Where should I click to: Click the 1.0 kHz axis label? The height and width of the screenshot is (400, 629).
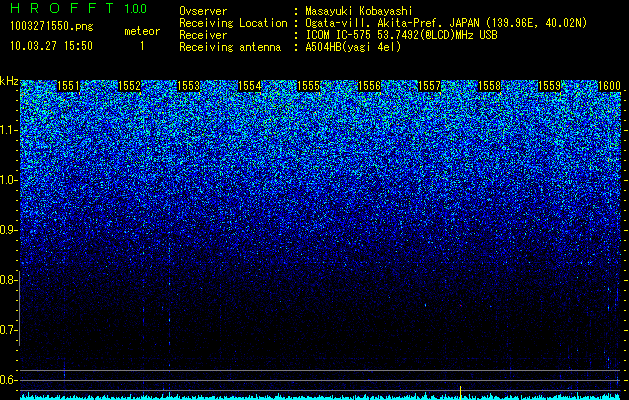9,180
